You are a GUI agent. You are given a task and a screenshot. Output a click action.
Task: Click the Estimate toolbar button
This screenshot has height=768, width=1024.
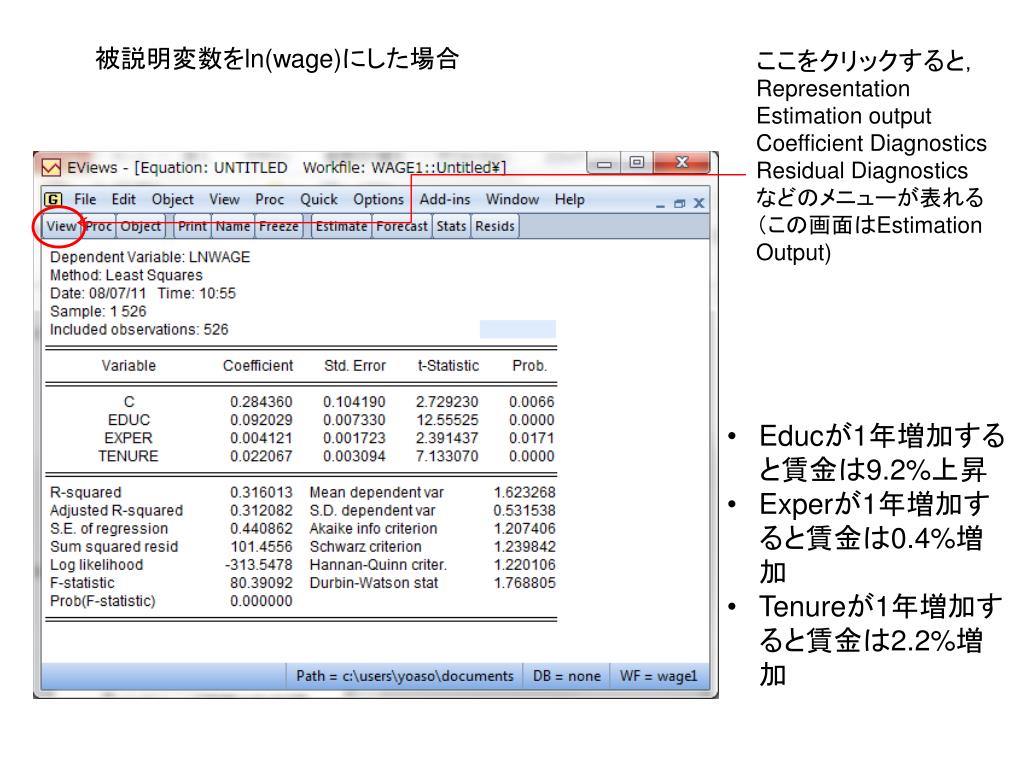(342, 227)
